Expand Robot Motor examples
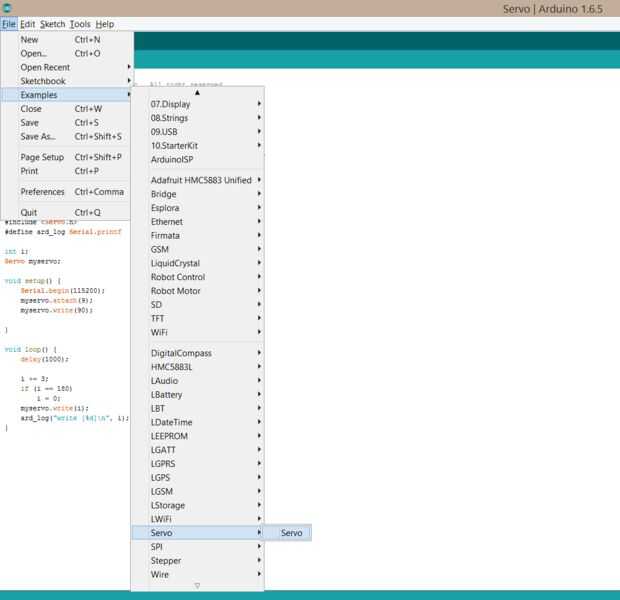The width and height of the screenshot is (620, 600). click(x=198, y=291)
